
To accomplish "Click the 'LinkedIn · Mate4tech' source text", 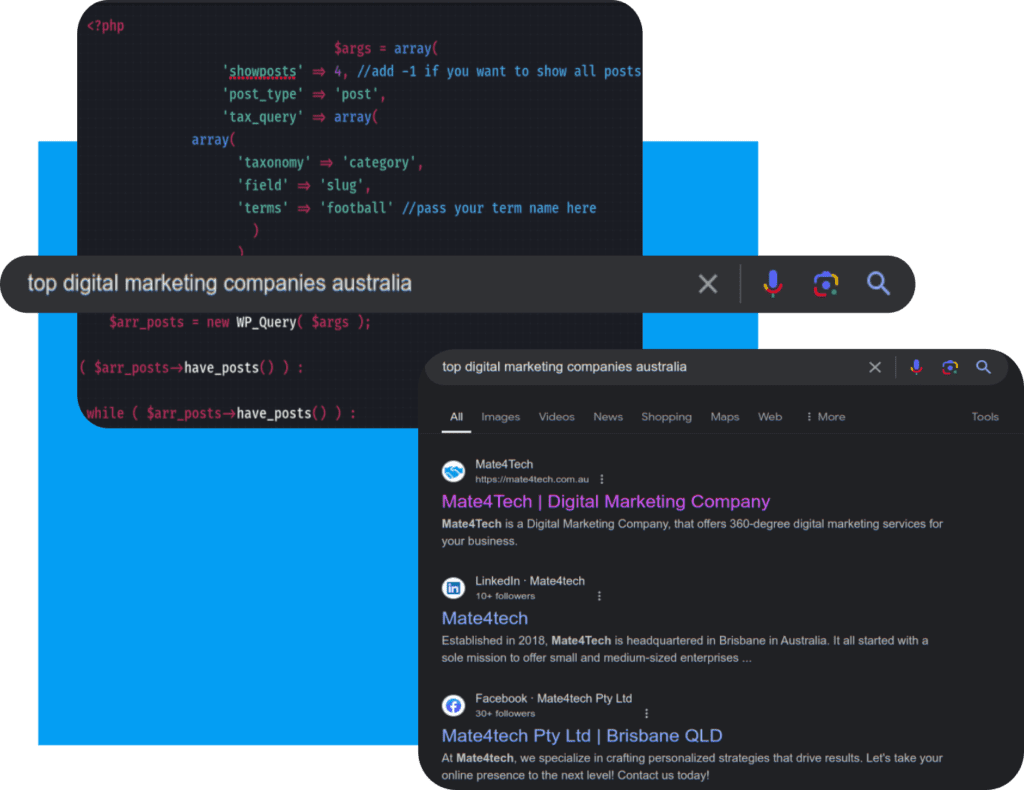I will point(530,581).
